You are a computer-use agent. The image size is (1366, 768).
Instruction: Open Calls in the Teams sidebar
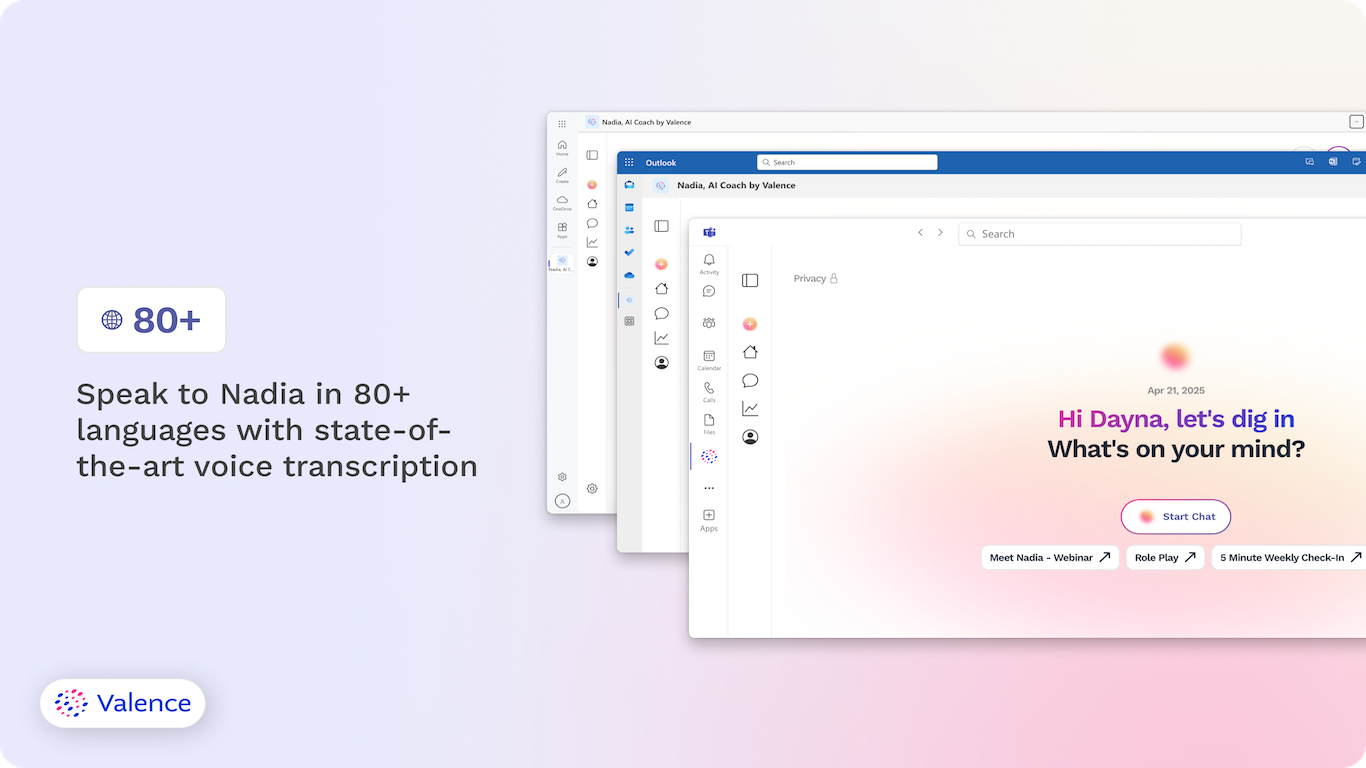[709, 391]
